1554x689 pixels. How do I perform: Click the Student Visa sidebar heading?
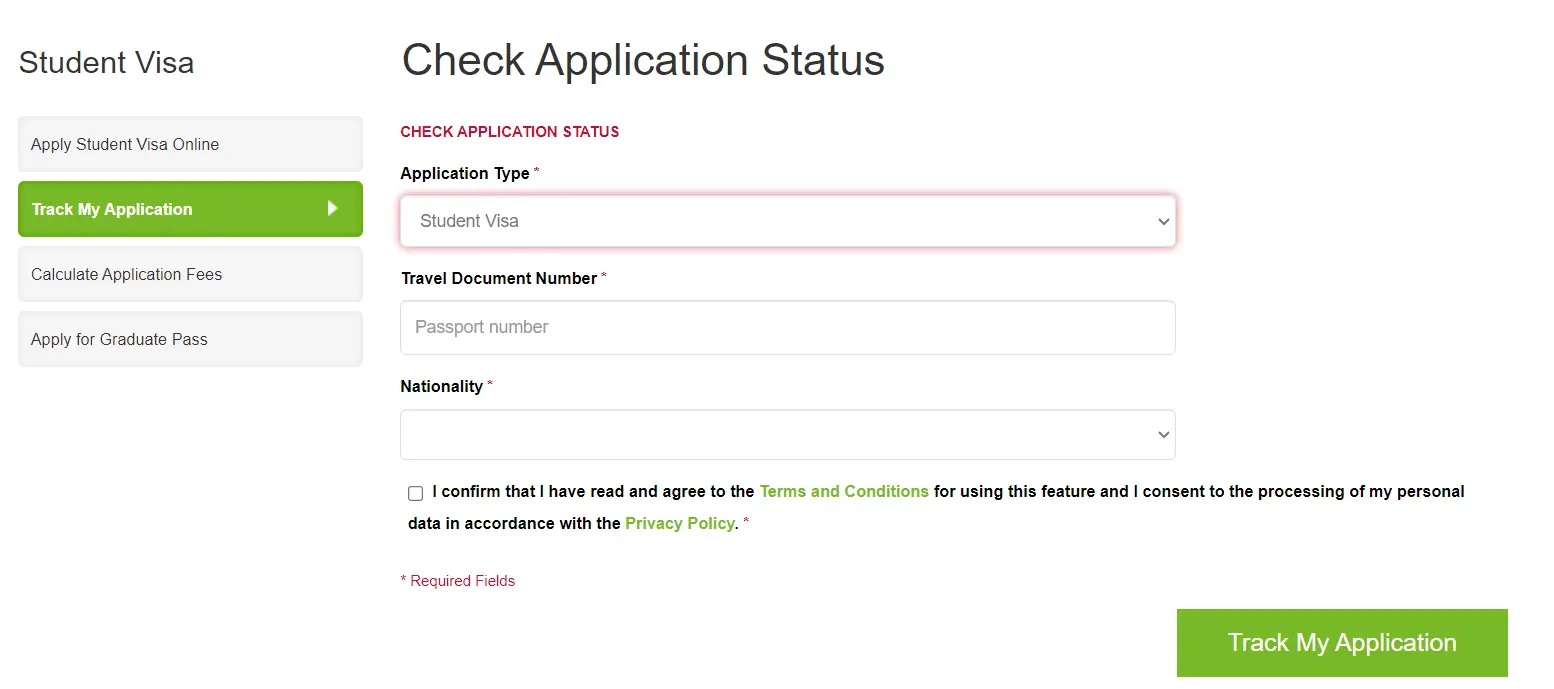pos(106,62)
